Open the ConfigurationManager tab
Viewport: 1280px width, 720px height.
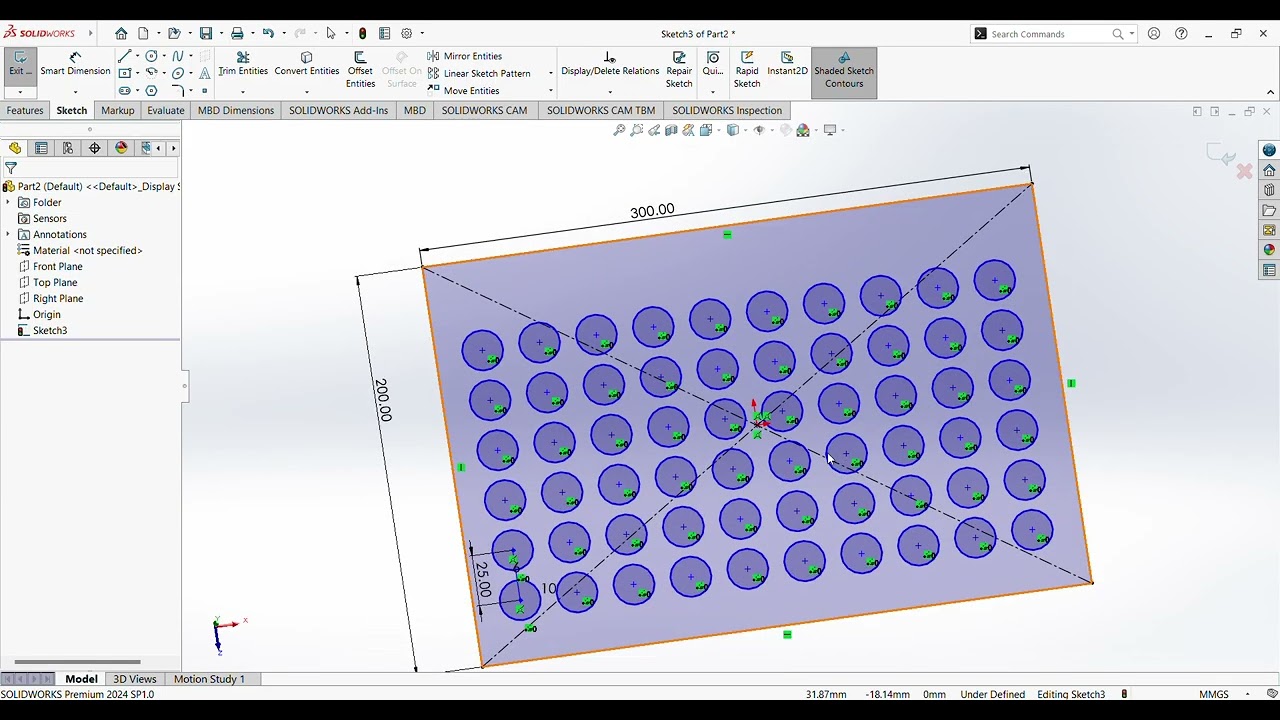[68, 148]
